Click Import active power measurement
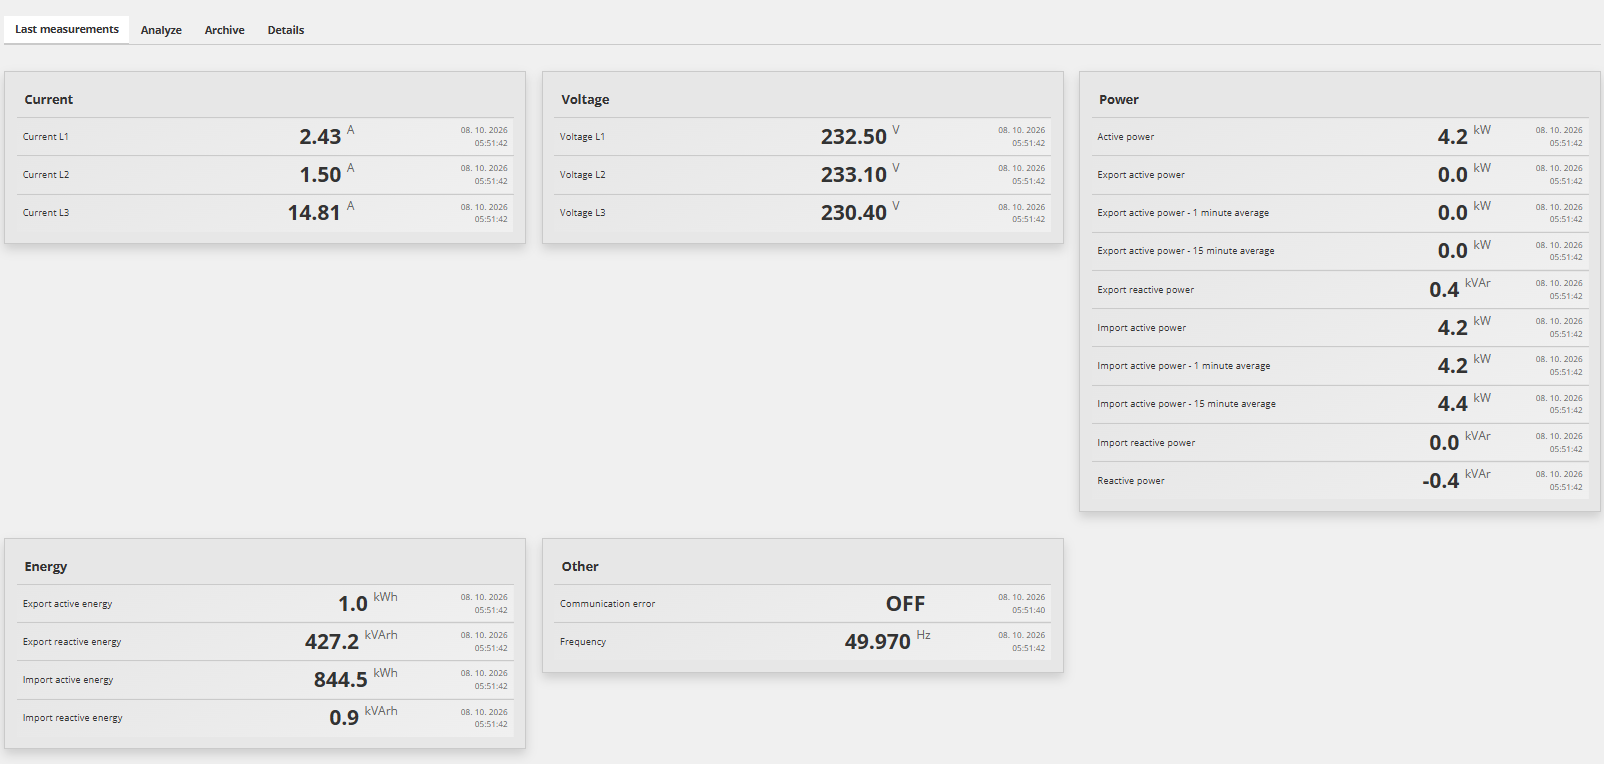The image size is (1604, 764). point(1340,328)
